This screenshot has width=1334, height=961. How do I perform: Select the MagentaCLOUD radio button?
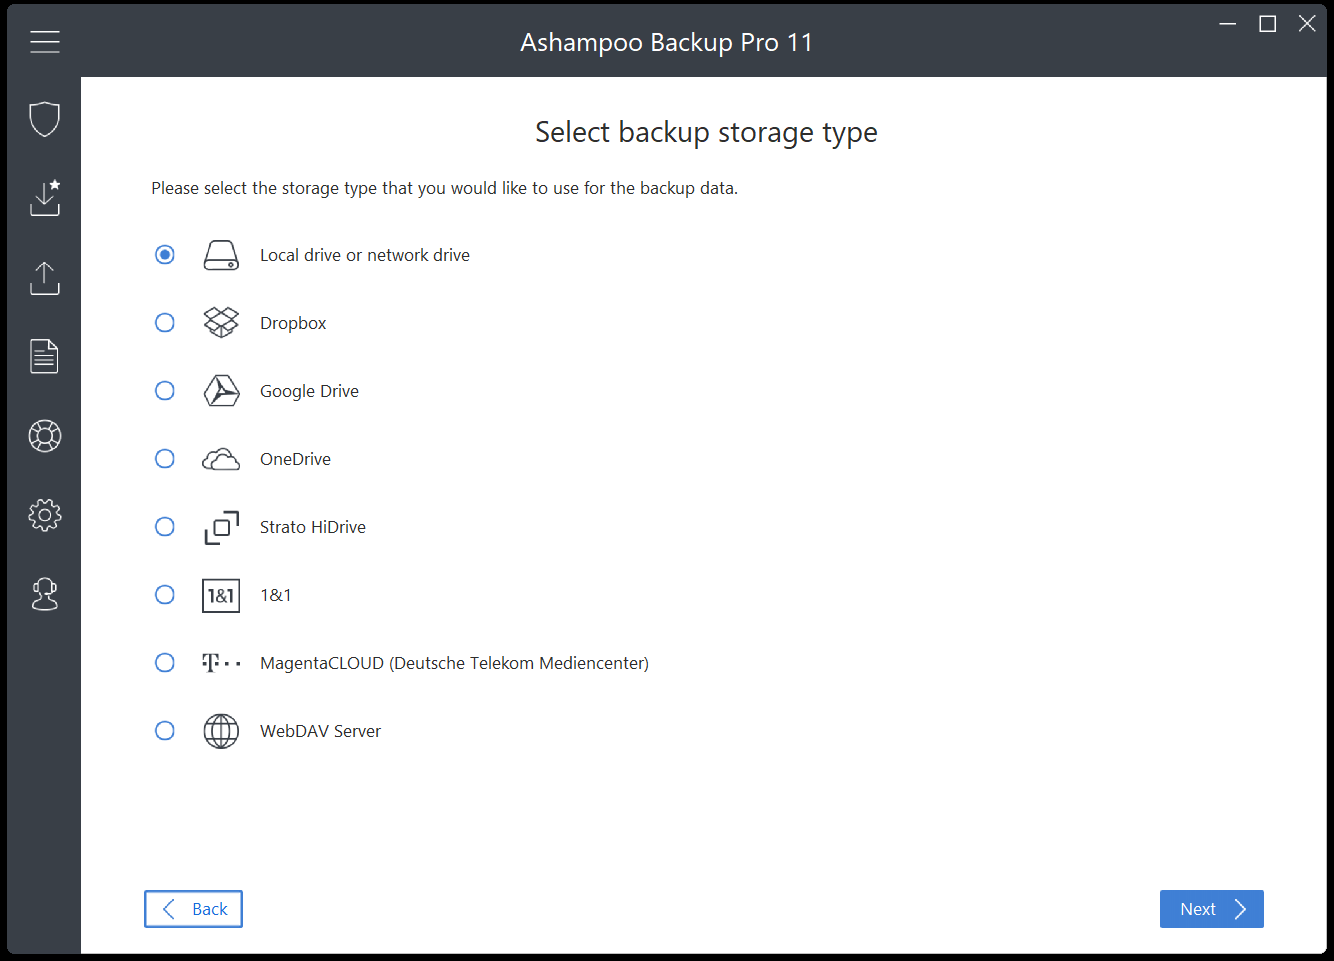tap(165, 663)
